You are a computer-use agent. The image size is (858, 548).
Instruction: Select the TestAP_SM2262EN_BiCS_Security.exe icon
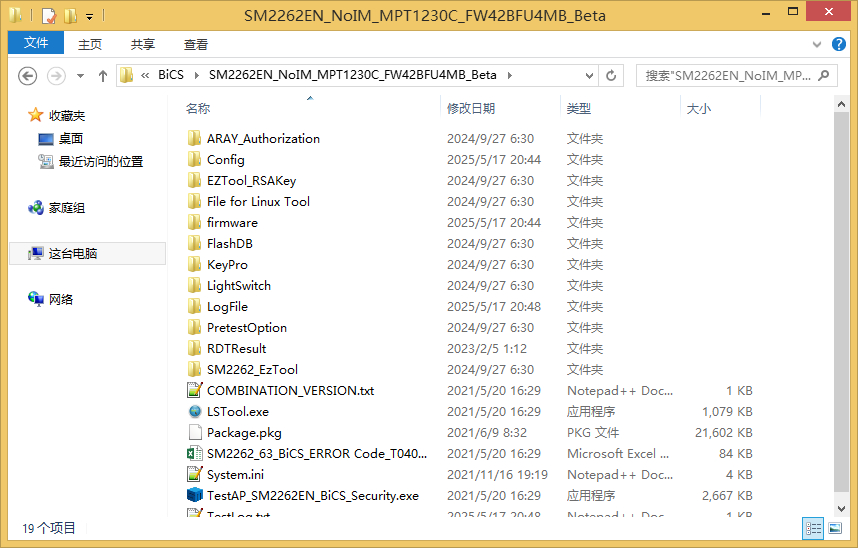tap(195, 496)
